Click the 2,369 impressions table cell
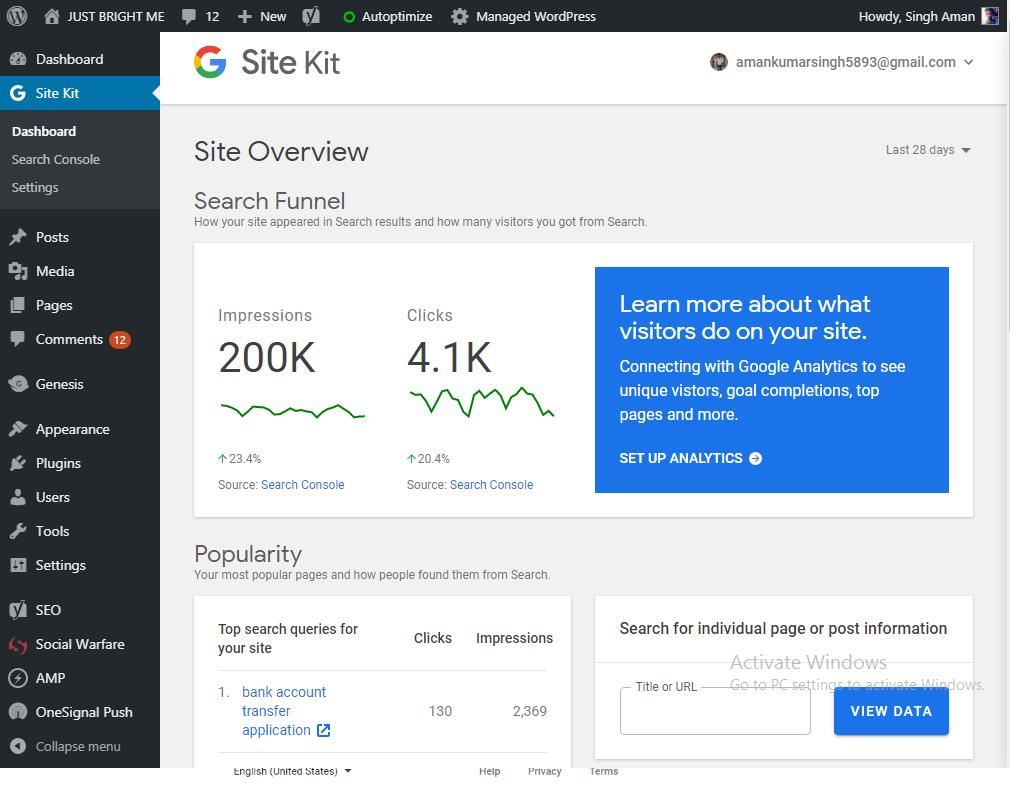The height and width of the screenshot is (802, 1010). 529,711
